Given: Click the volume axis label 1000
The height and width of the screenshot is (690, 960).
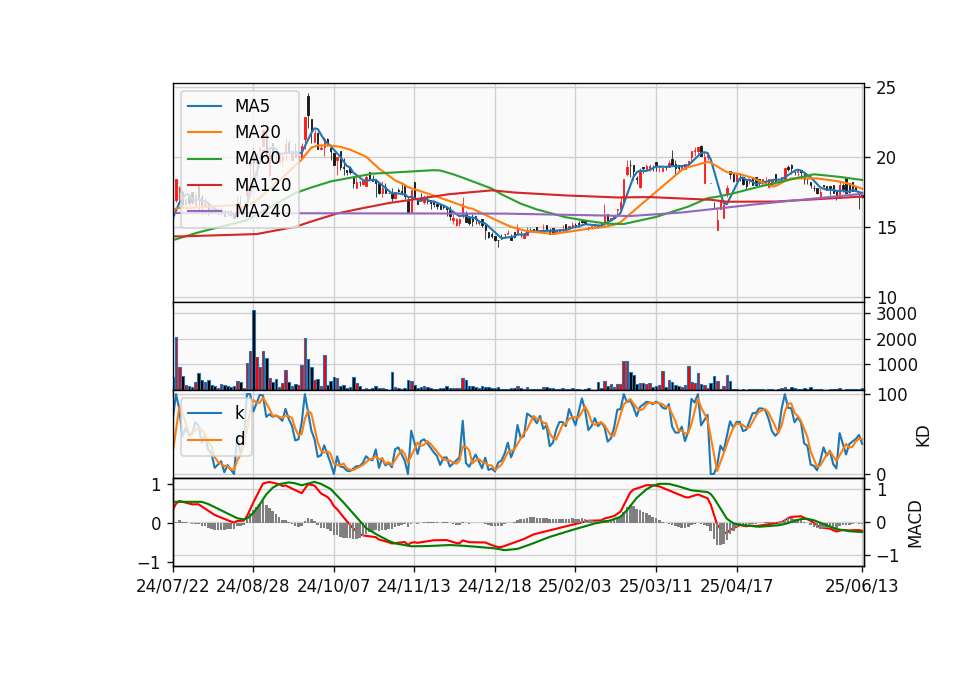Looking at the screenshot, I should pos(896,365).
